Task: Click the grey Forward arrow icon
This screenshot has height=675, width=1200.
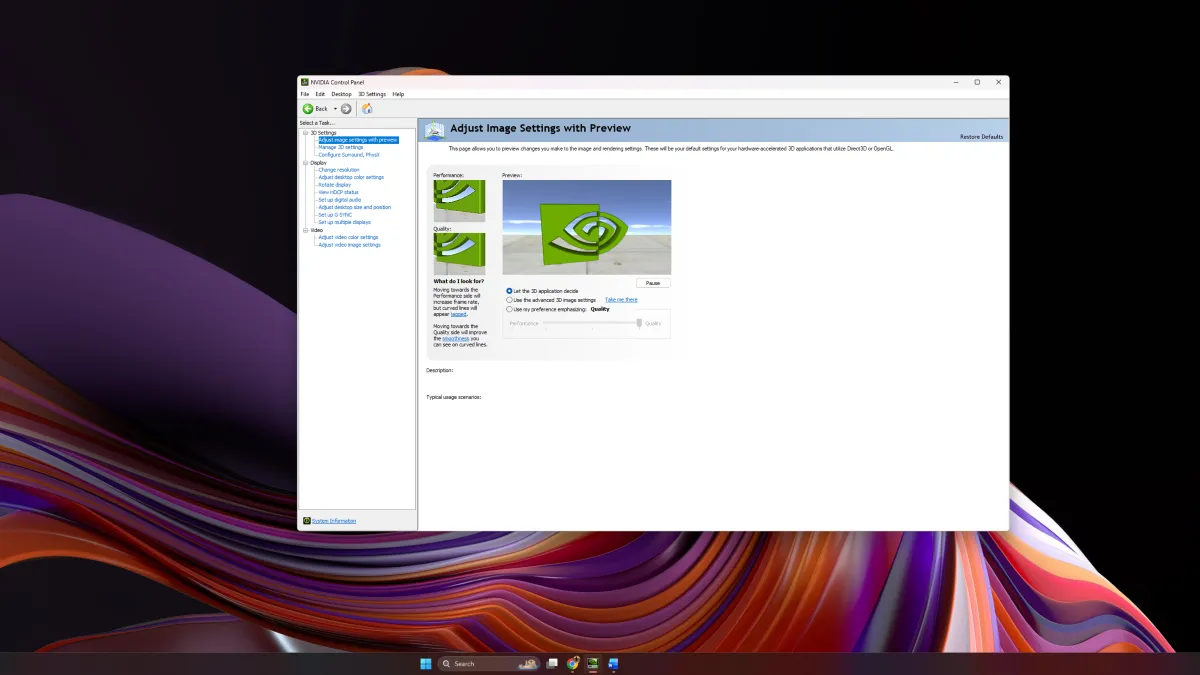Action: [x=346, y=108]
